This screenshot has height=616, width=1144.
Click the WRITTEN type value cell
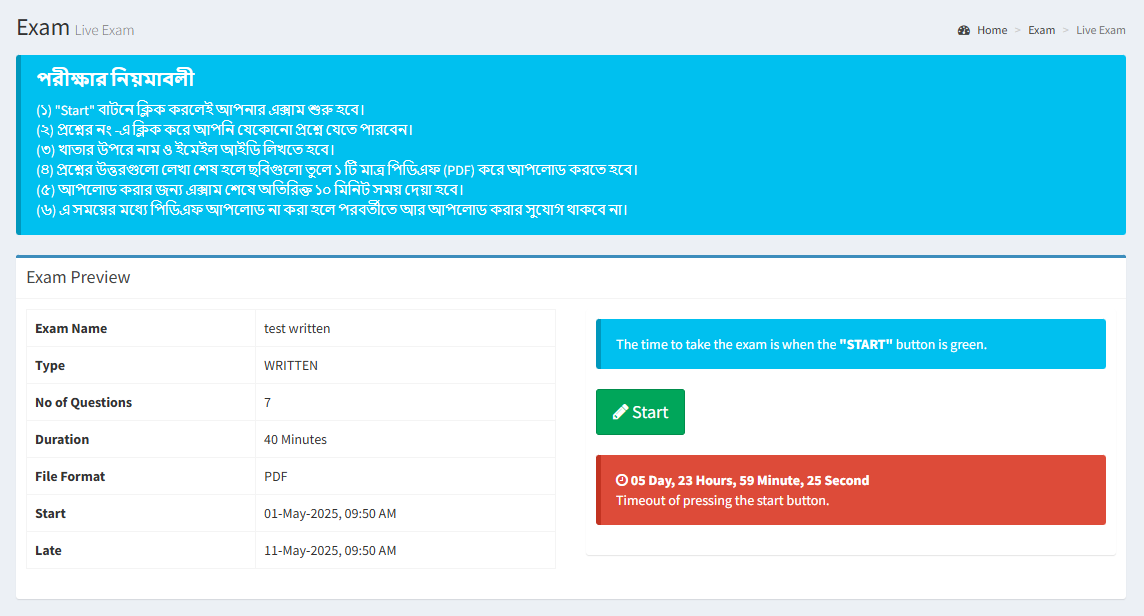click(x=291, y=365)
